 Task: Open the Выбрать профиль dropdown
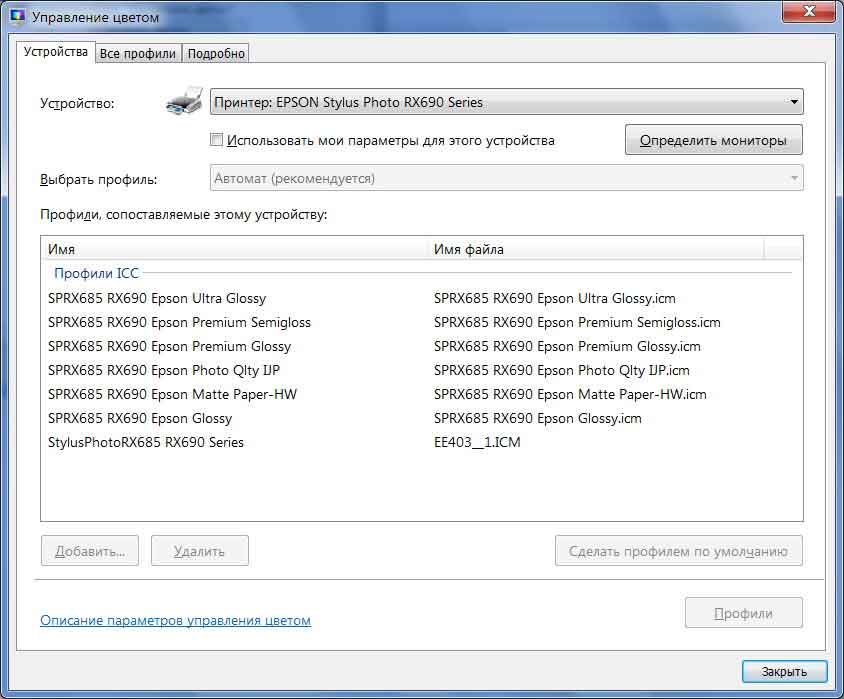click(507, 178)
